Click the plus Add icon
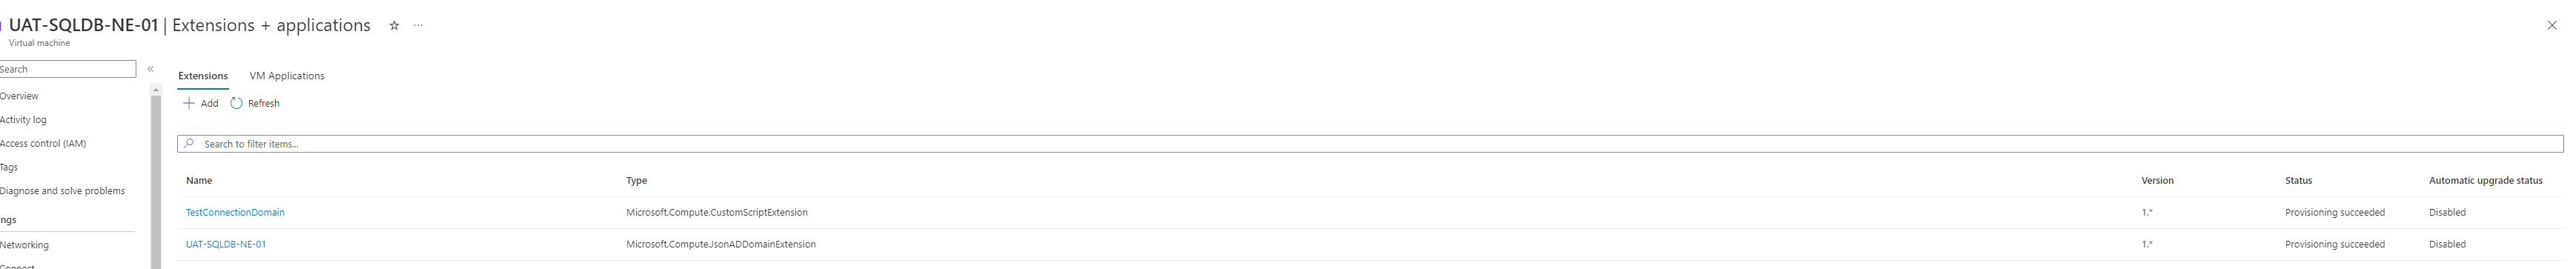The height and width of the screenshot is (269, 2576). (189, 103)
